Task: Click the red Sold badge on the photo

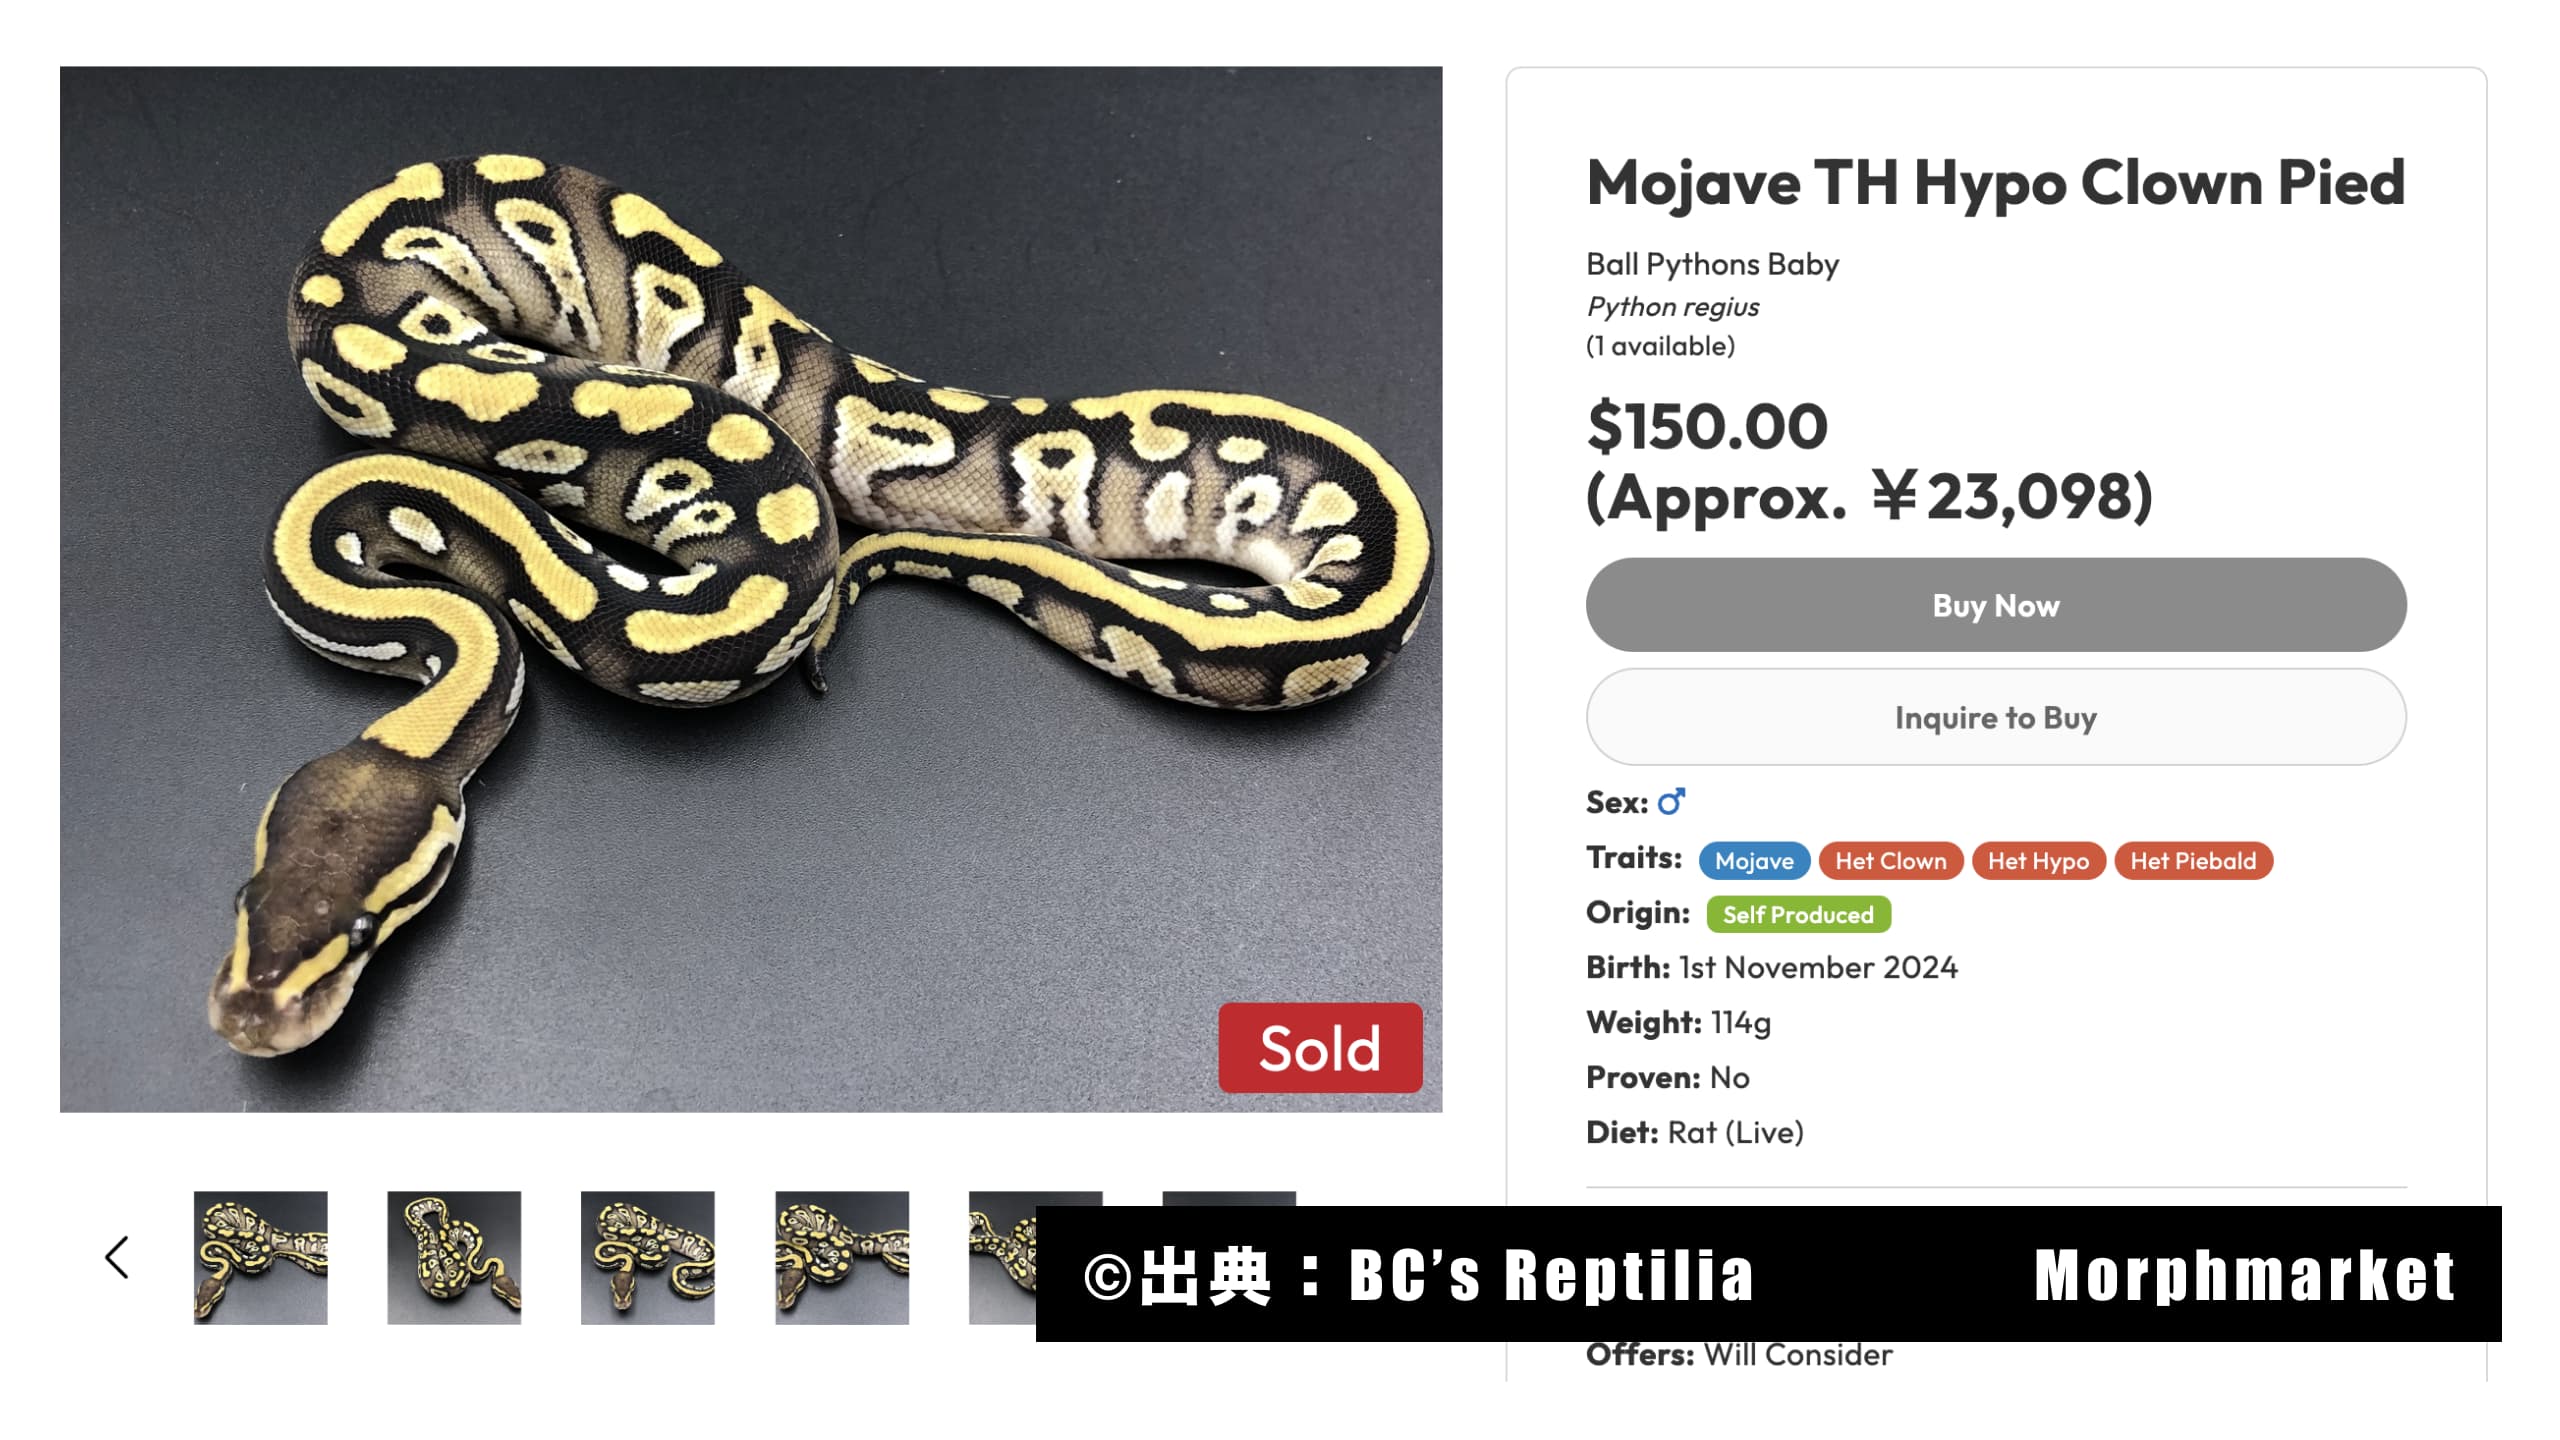Action: click(1320, 1048)
